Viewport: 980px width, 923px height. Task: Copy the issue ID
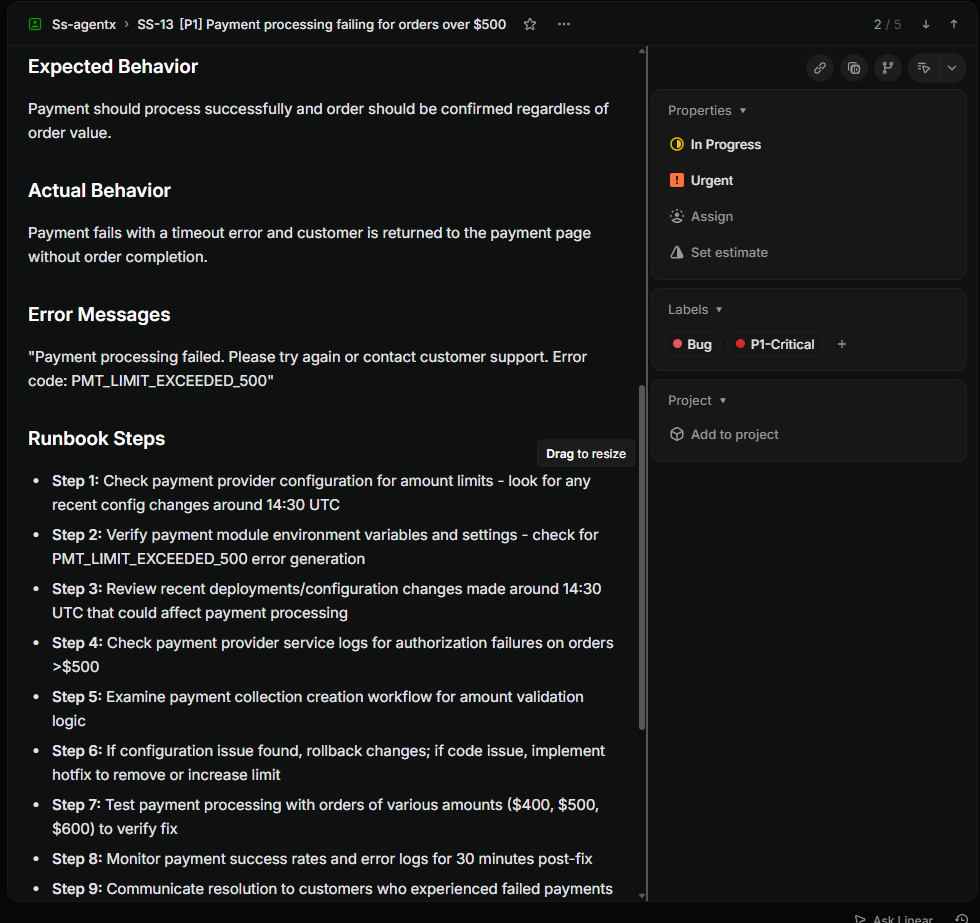tap(854, 68)
